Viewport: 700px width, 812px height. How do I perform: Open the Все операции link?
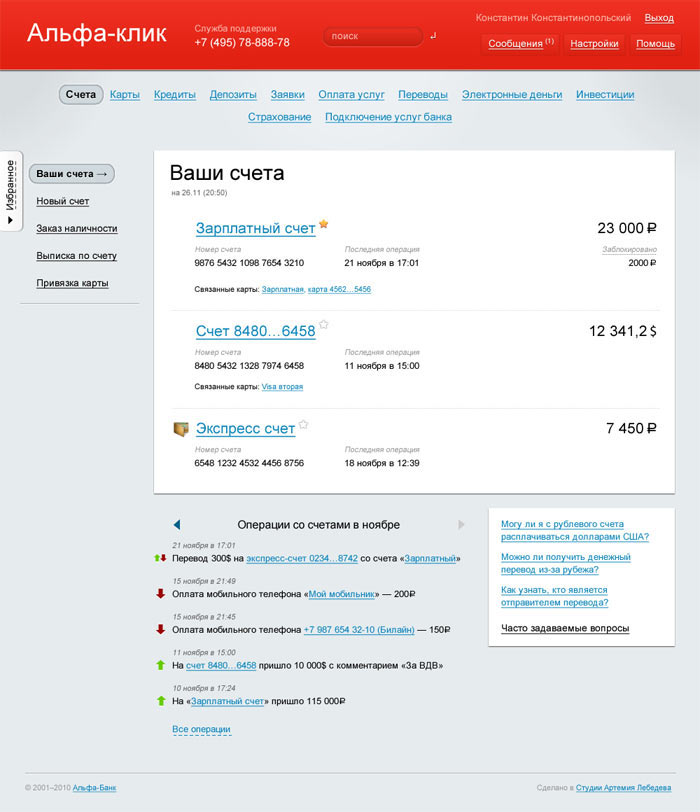201,730
